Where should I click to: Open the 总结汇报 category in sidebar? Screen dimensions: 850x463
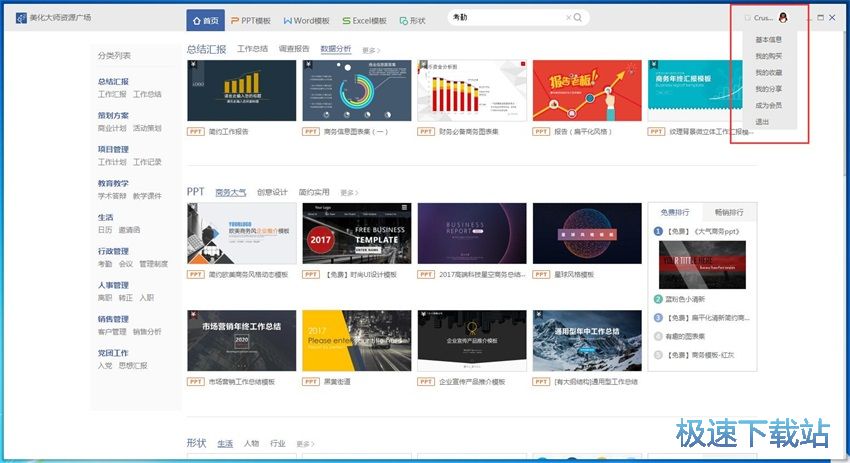[x=113, y=81]
